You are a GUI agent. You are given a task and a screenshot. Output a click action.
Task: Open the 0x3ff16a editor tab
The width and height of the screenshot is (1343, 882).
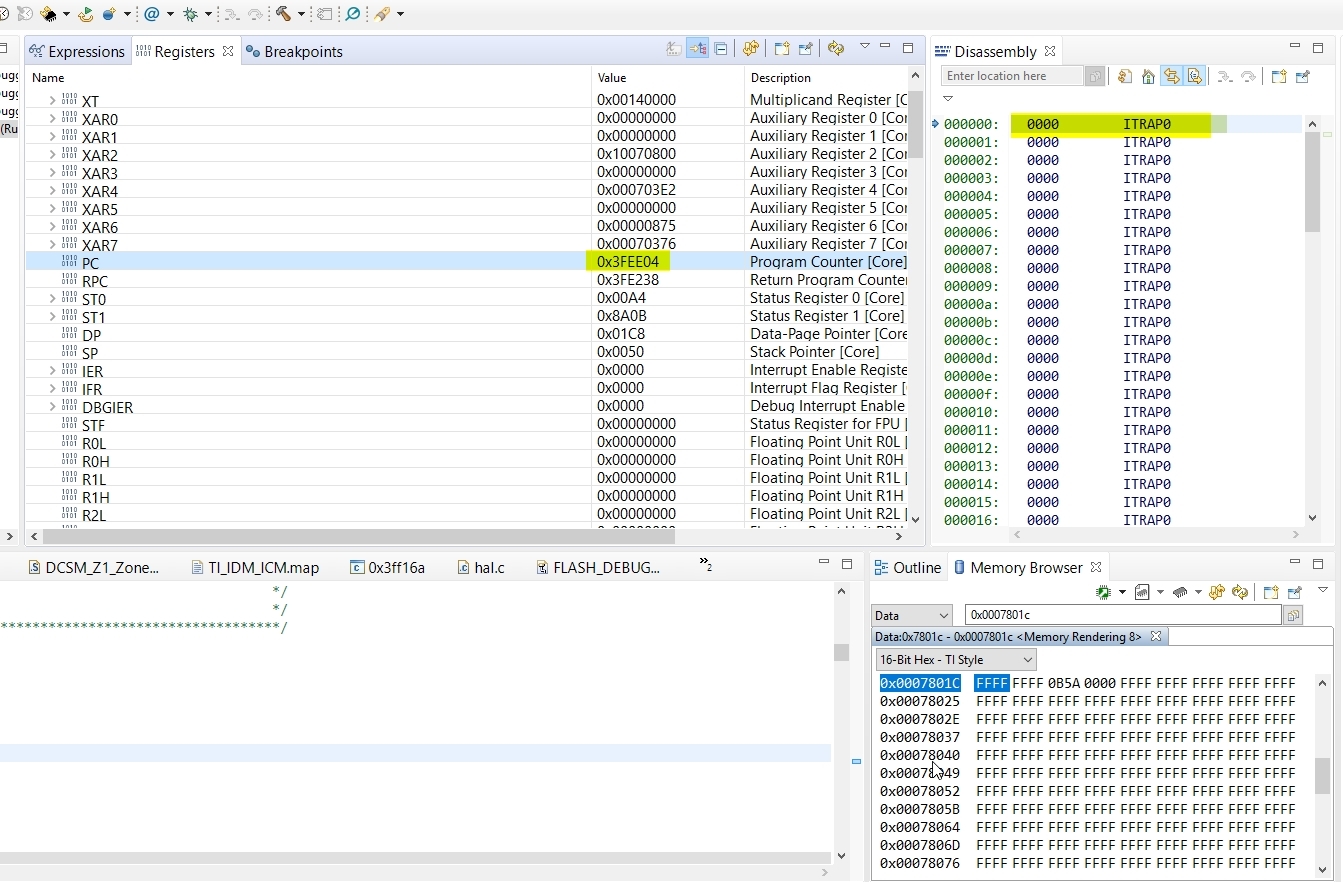(387, 567)
